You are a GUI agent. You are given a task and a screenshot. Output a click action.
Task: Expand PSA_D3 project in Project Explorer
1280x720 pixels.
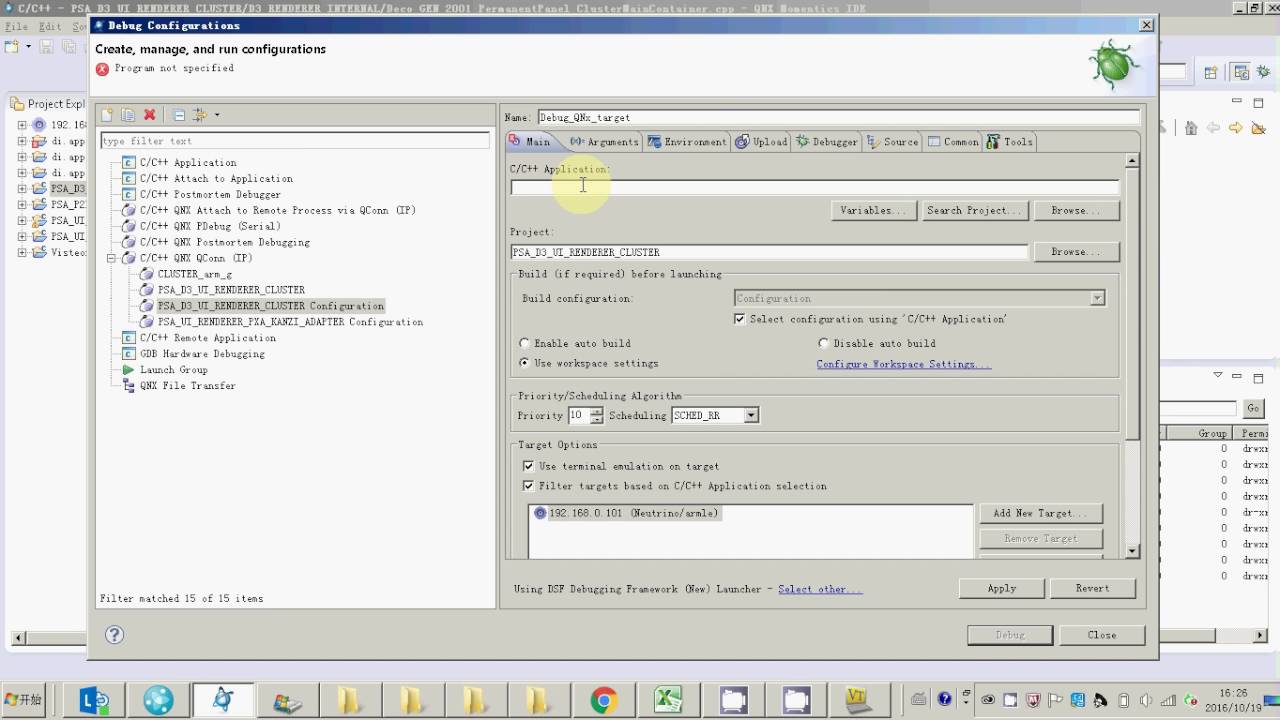22,188
